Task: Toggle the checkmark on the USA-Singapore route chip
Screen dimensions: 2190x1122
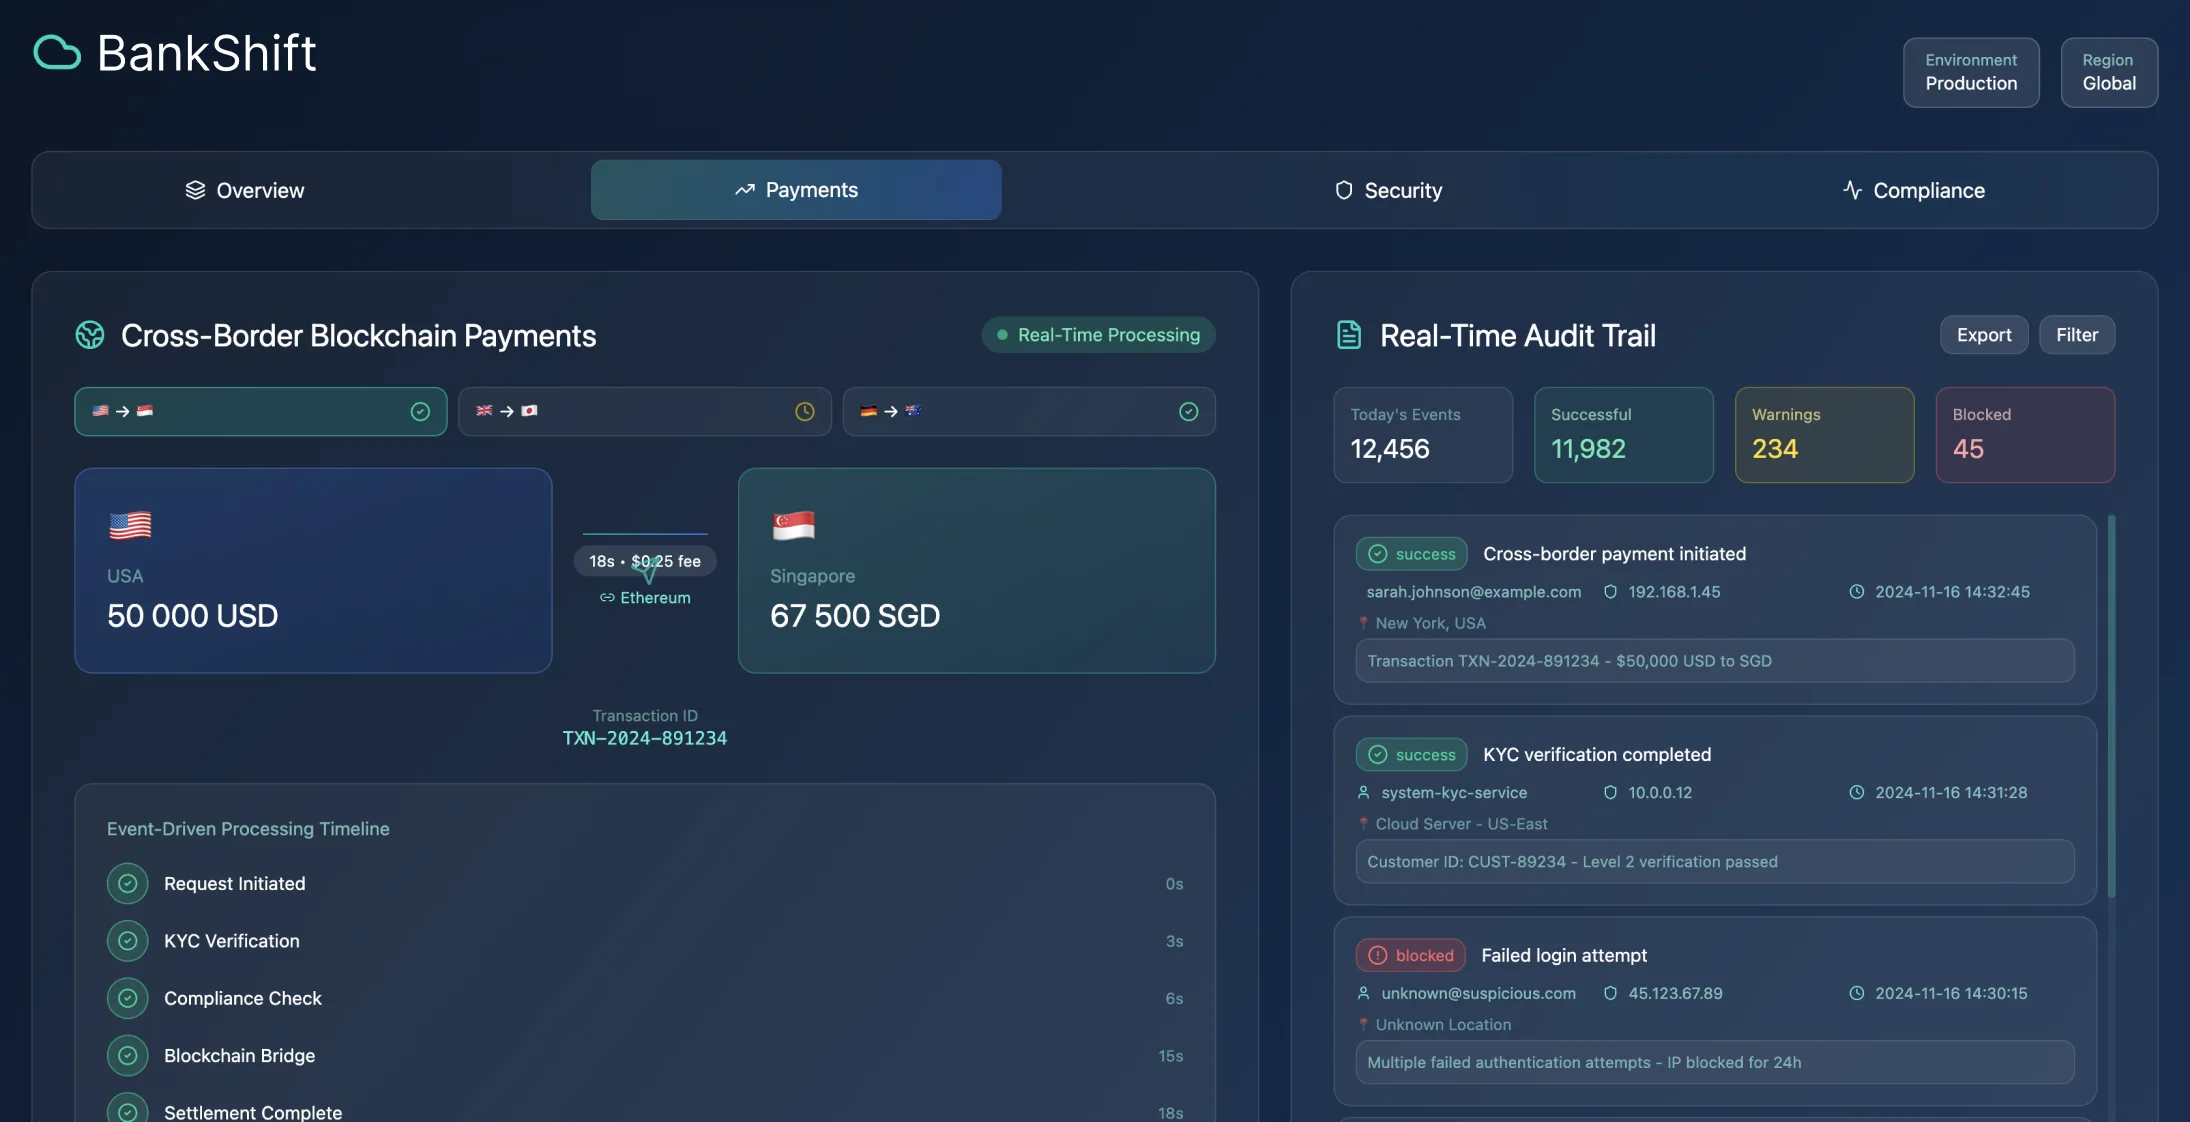Action: [420, 411]
